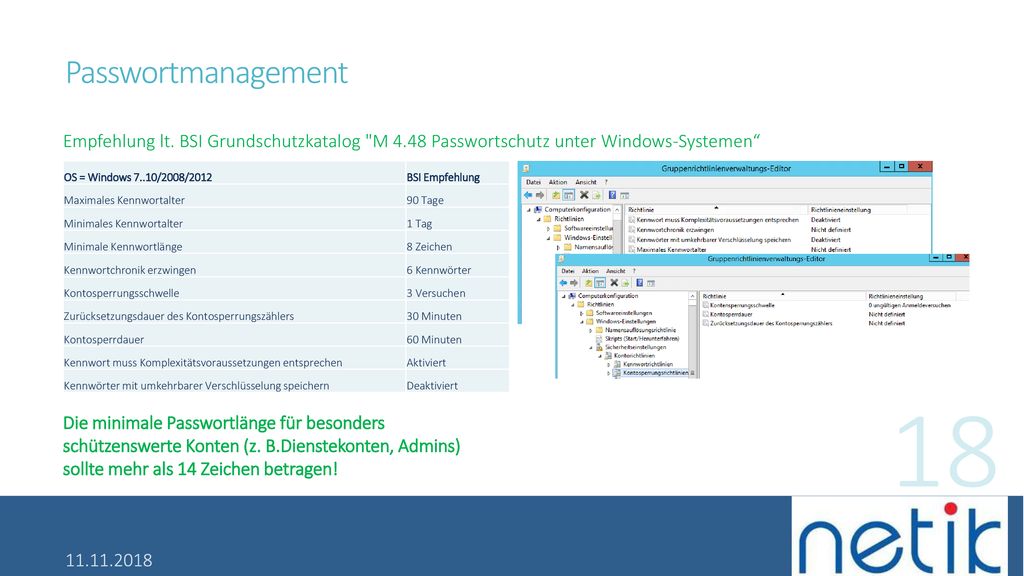This screenshot has height=576, width=1024.
Task: Click the app icon in upper editor title bar
Action: click(x=526, y=168)
